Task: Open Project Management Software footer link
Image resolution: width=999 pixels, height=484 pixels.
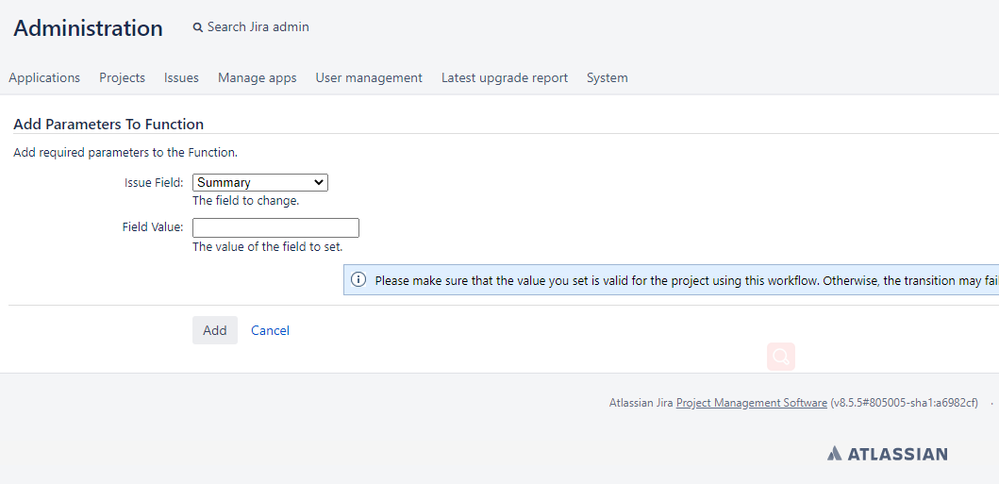Action: [752, 402]
